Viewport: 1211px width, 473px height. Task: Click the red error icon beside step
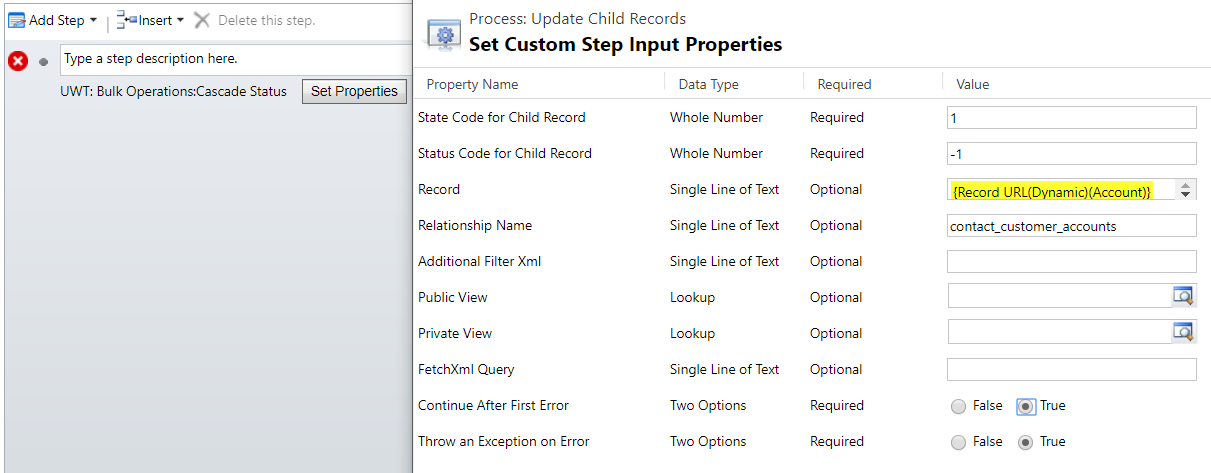point(18,61)
